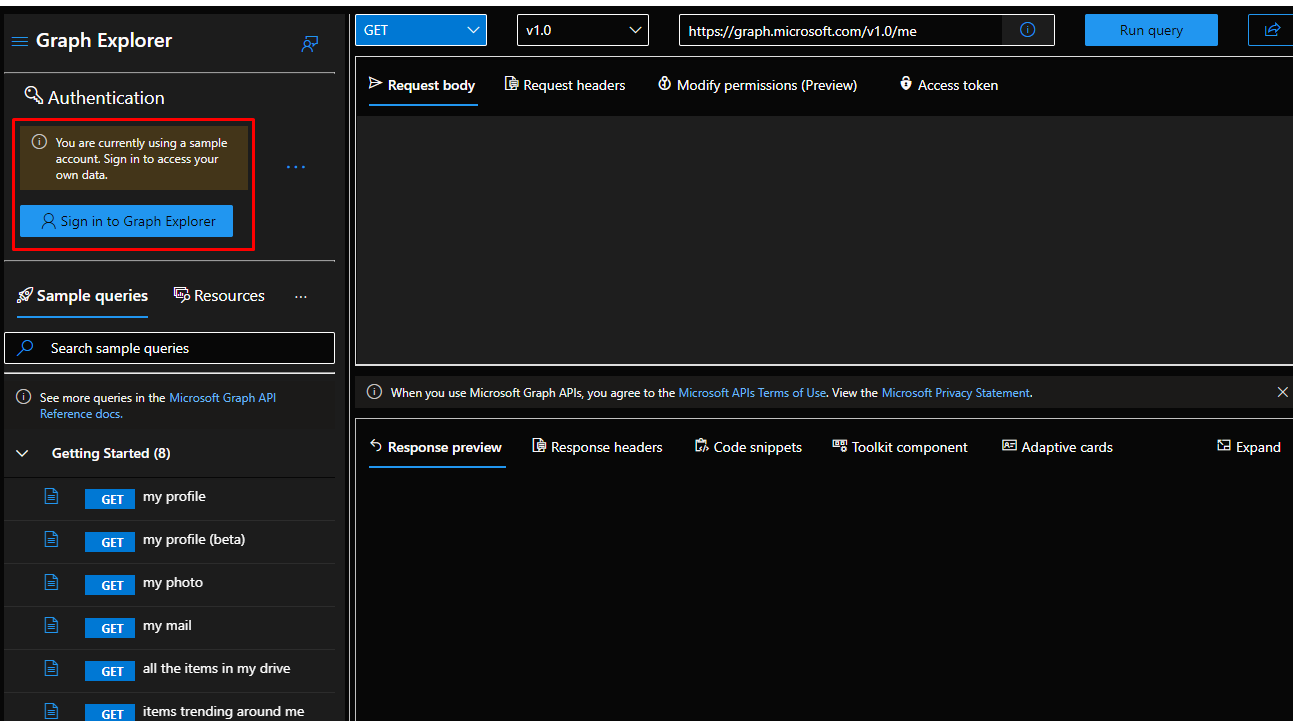Click the share query icon
The height and width of the screenshot is (721, 1293).
point(1271,30)
